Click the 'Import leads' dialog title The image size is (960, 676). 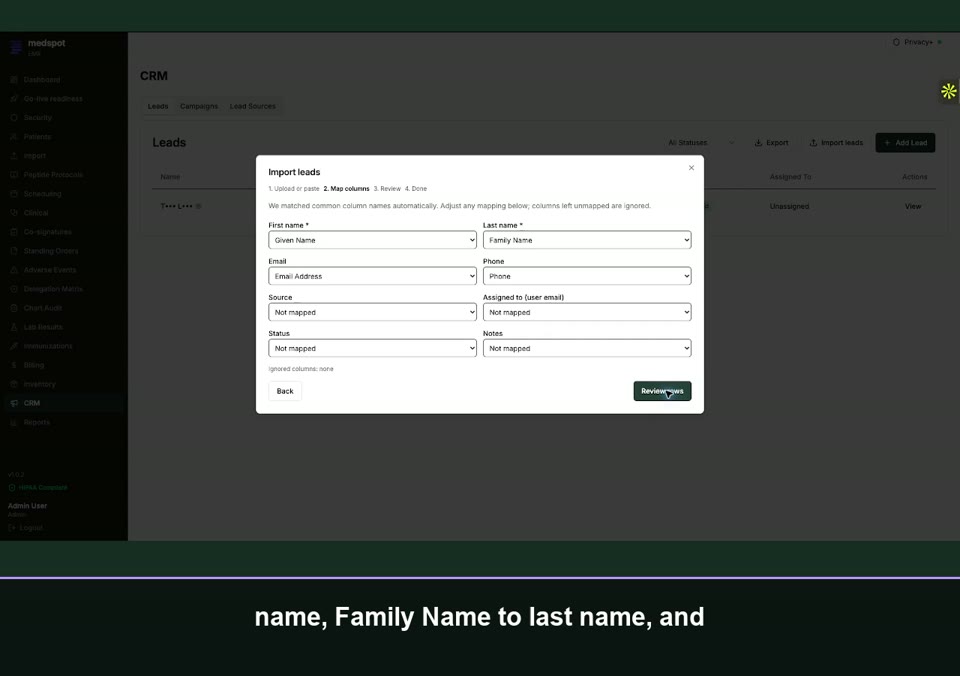click(x=294, y=172)
